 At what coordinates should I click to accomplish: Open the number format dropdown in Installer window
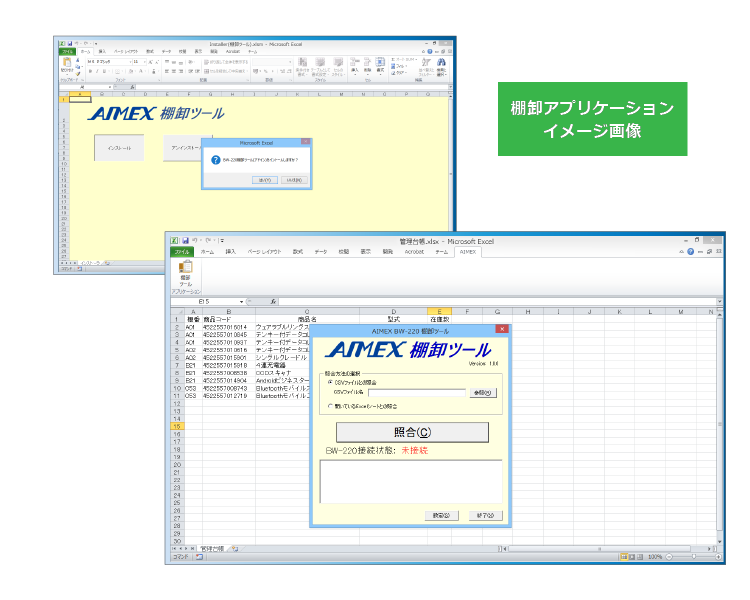pos(290,62)
